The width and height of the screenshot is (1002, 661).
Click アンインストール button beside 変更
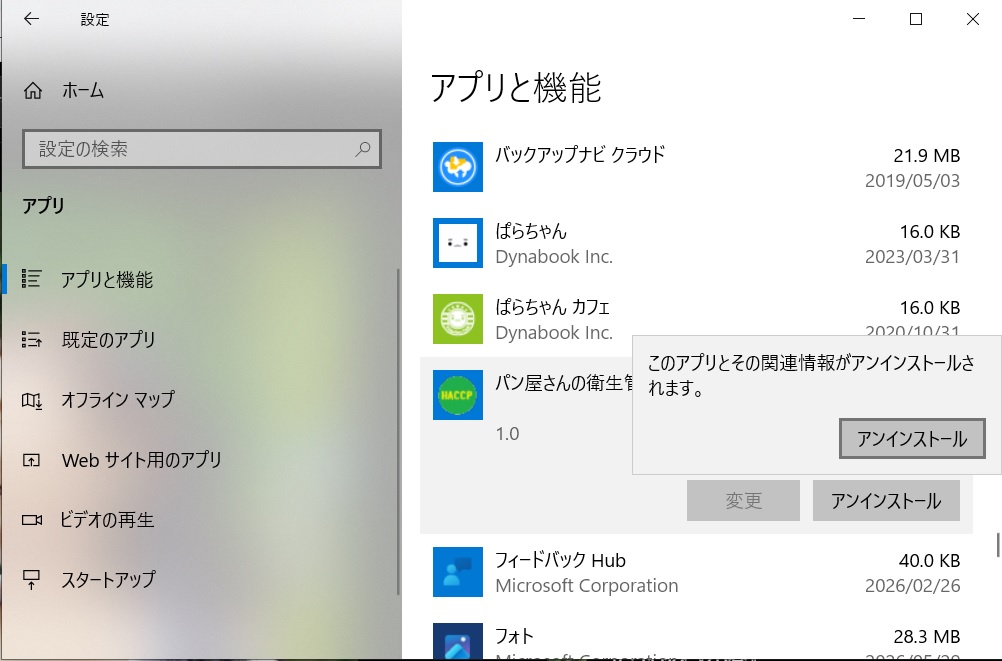[x=886, y=501]
